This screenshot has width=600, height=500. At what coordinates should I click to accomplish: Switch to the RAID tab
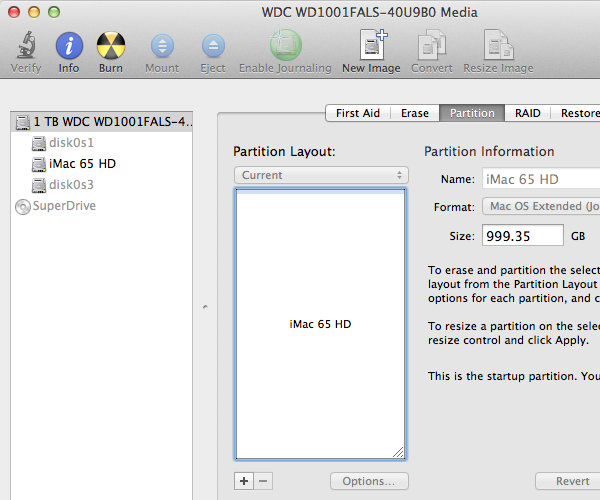[528, 113]
